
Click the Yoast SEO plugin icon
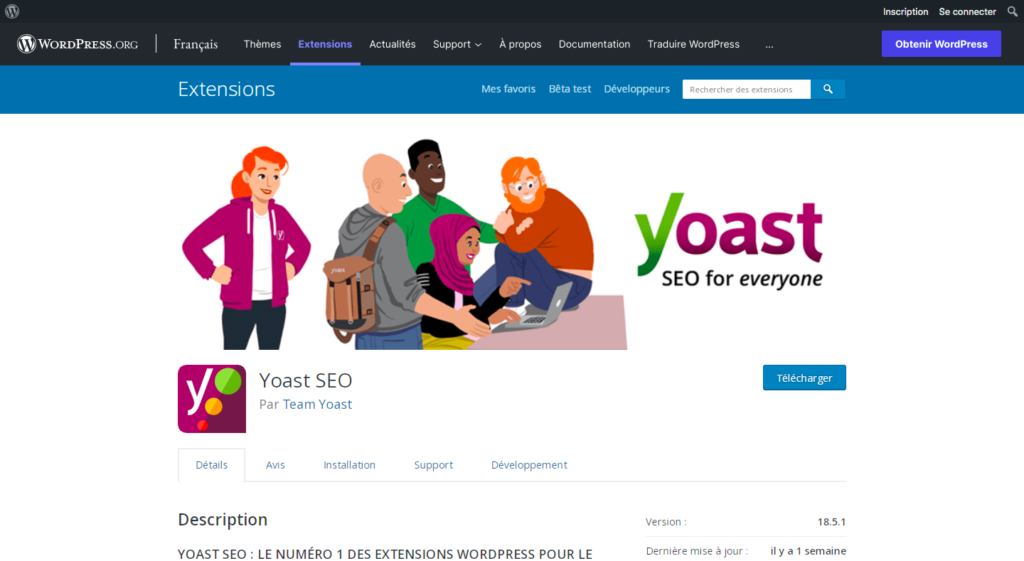pyautogui.click(x=212, y=398)
